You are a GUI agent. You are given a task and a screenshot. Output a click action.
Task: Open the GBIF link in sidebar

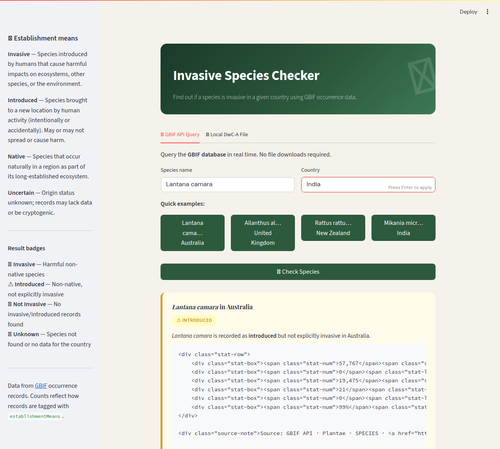click(x=41, y=386)
